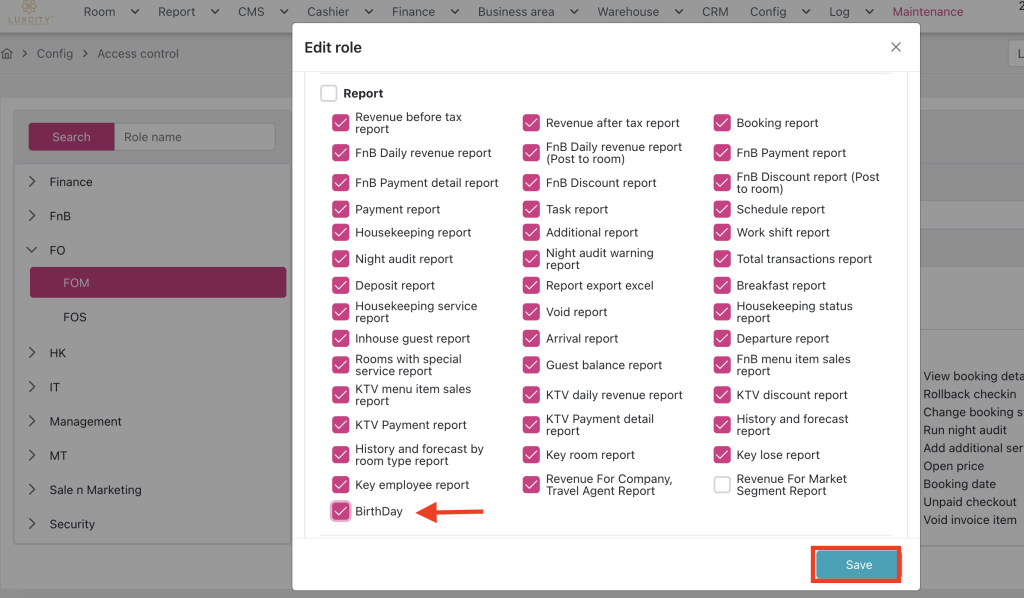Viewport: 1024px width, 598px height.
Task: Uncheck the BirthDay report checkbox
Action: click(x=341, y=512)
